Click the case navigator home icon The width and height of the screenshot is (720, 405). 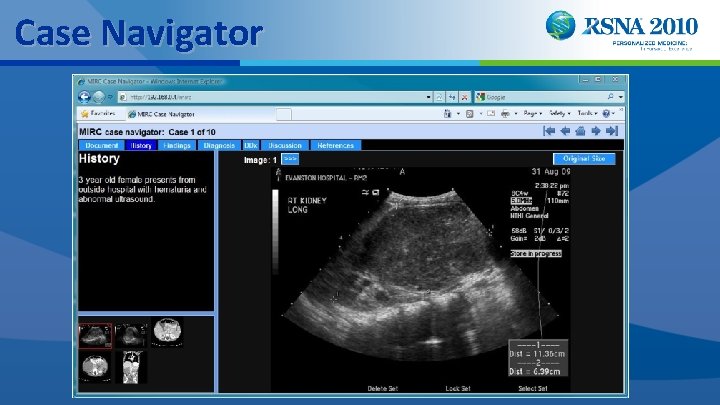click(580, 131)
